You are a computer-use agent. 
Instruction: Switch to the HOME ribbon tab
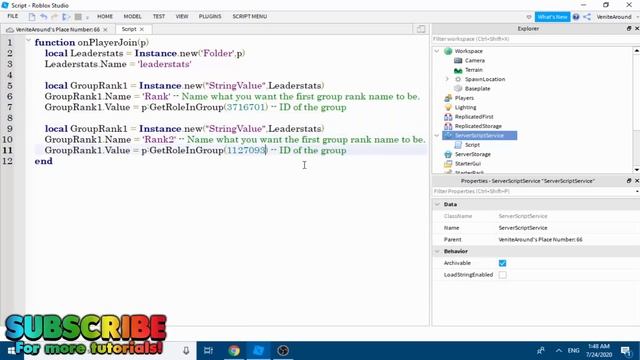pos(105,16)
